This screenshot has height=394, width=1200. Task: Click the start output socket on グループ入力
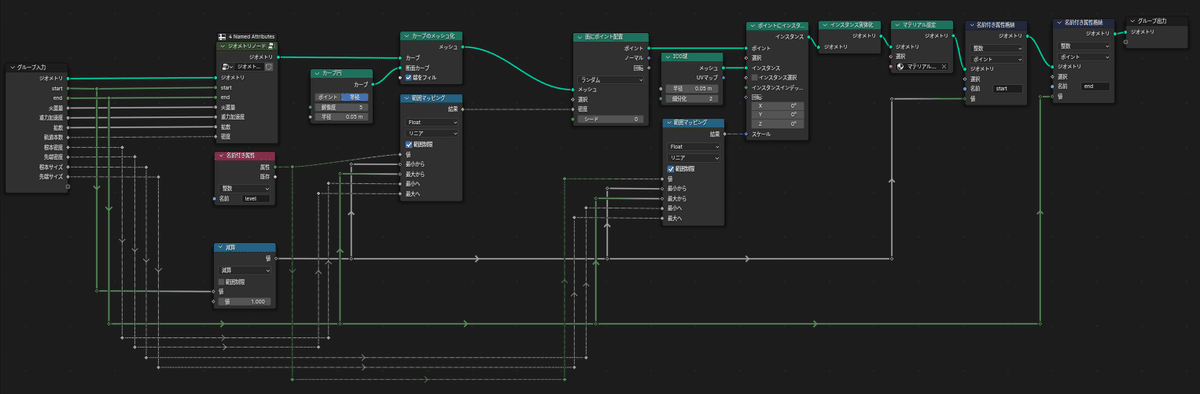68,87
